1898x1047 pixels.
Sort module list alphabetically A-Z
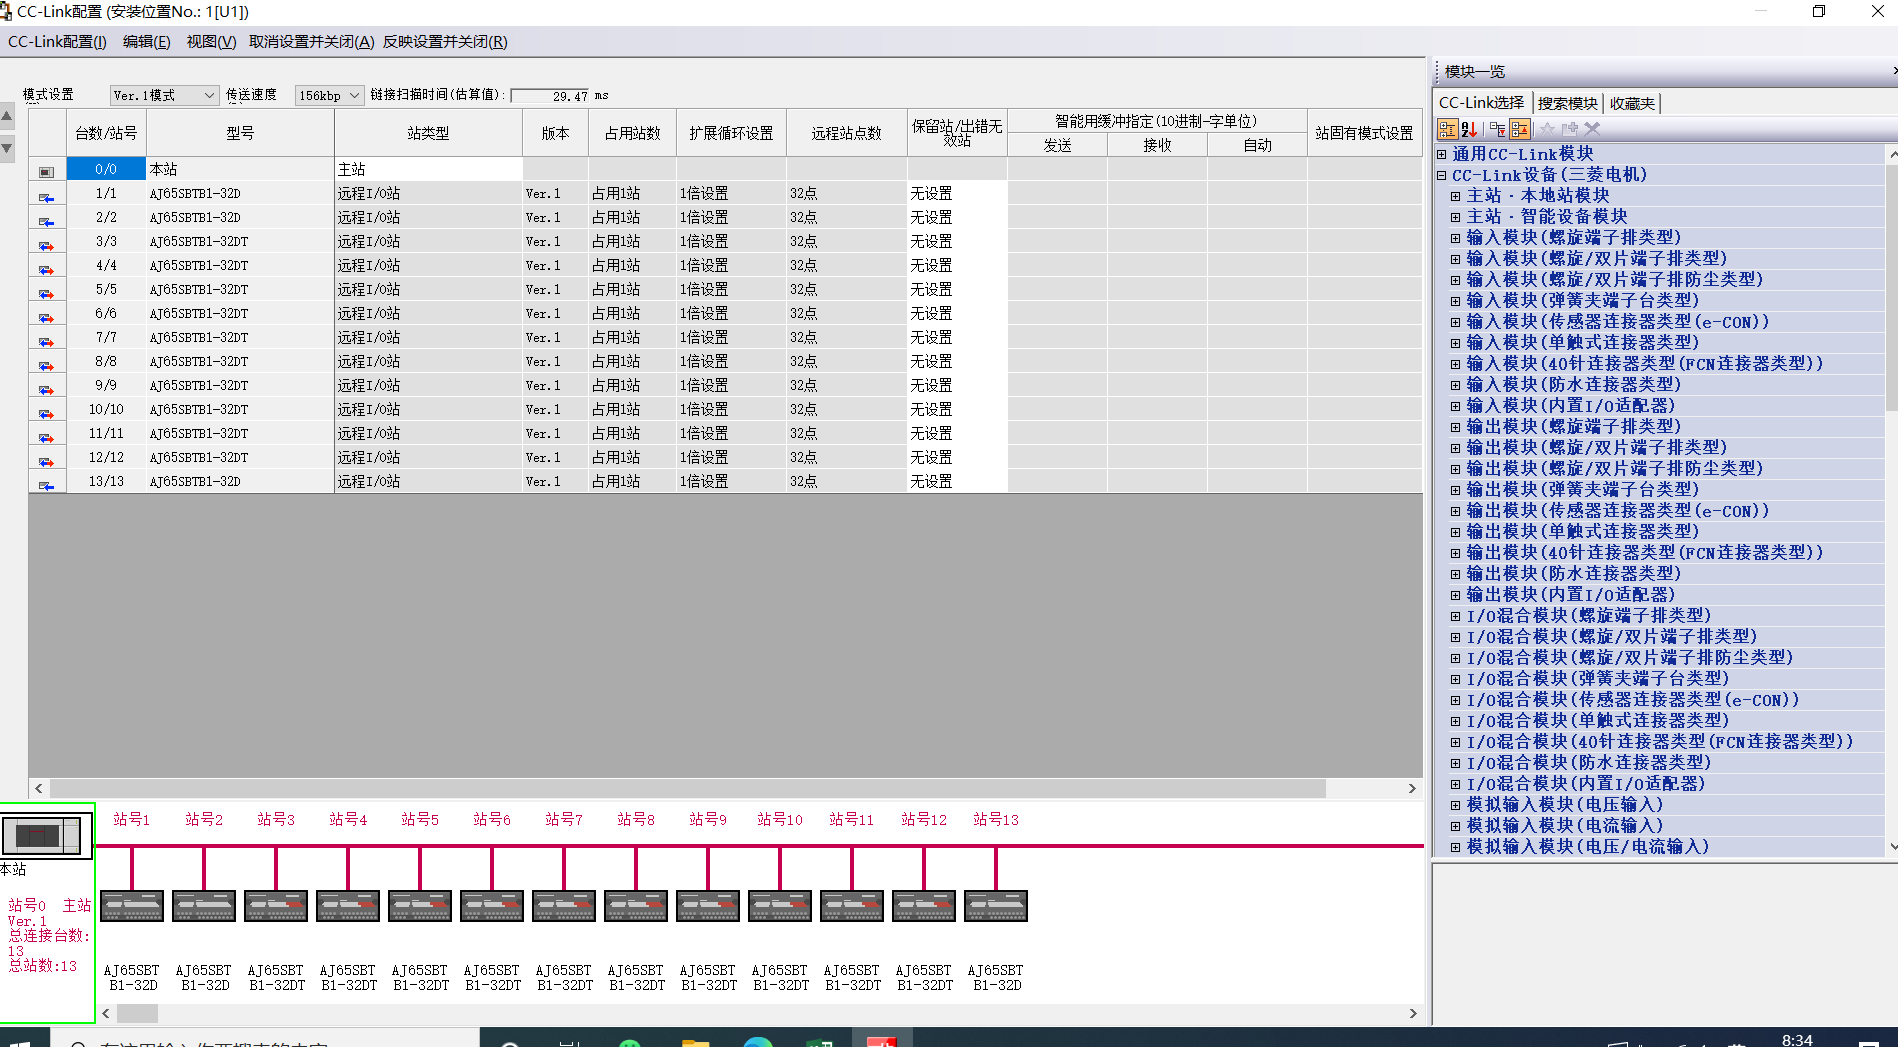(1469, 129)
